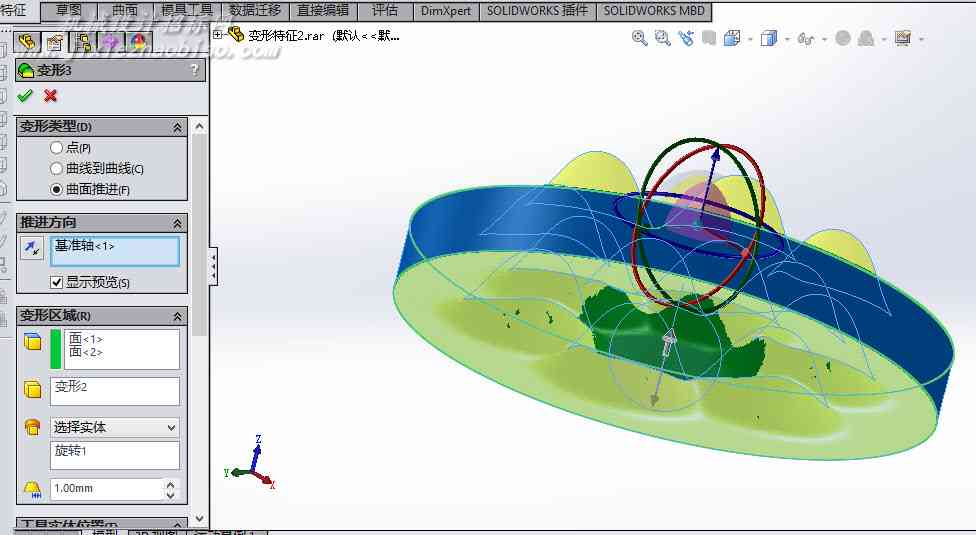Click the Display Style icon
The image size is (976, 535).
point(769,39)
